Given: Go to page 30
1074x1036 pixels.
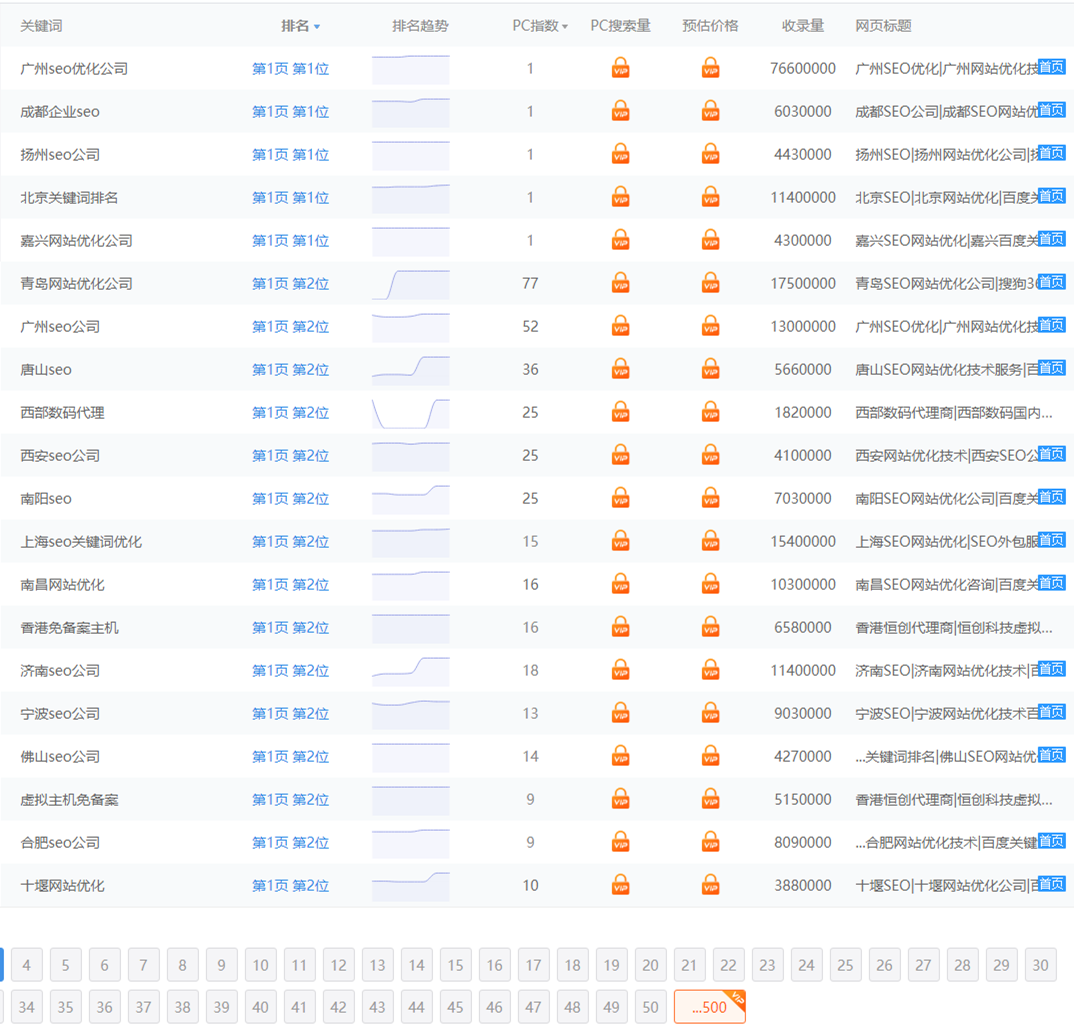Looking at the screenshot, I should point(1040,965).
